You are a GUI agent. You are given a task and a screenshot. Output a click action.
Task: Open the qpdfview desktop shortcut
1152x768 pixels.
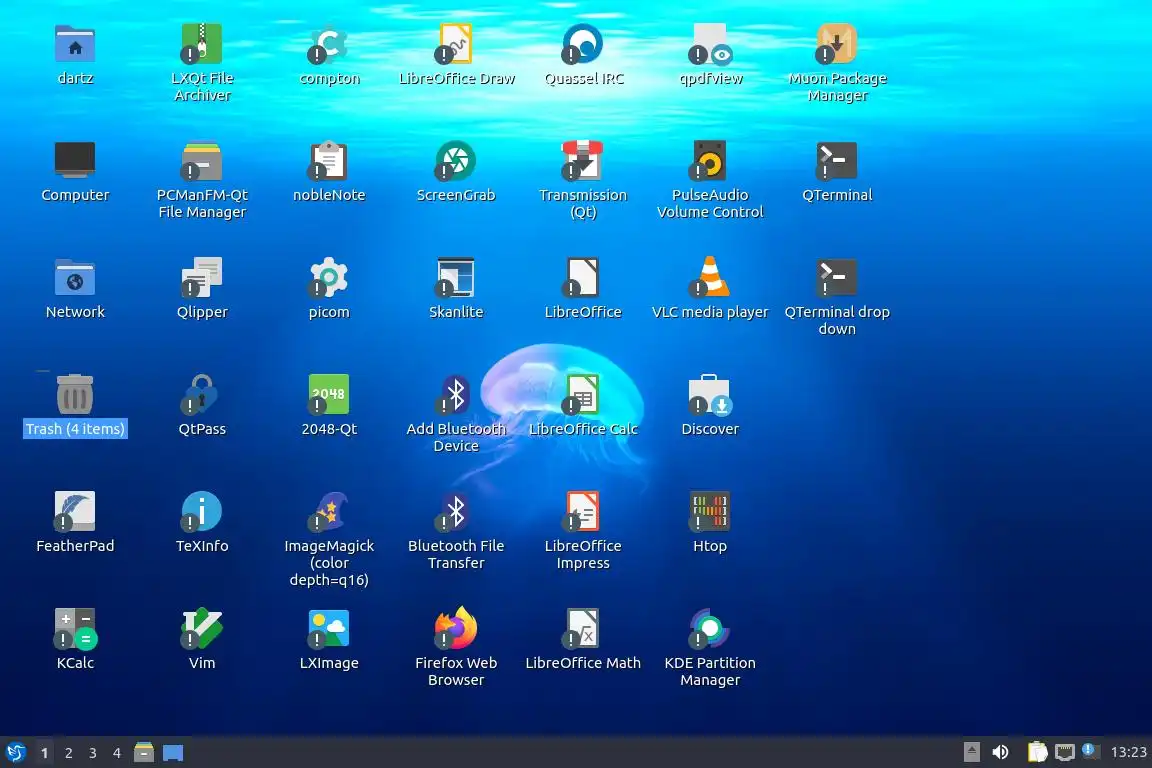[x=710, y=44]
